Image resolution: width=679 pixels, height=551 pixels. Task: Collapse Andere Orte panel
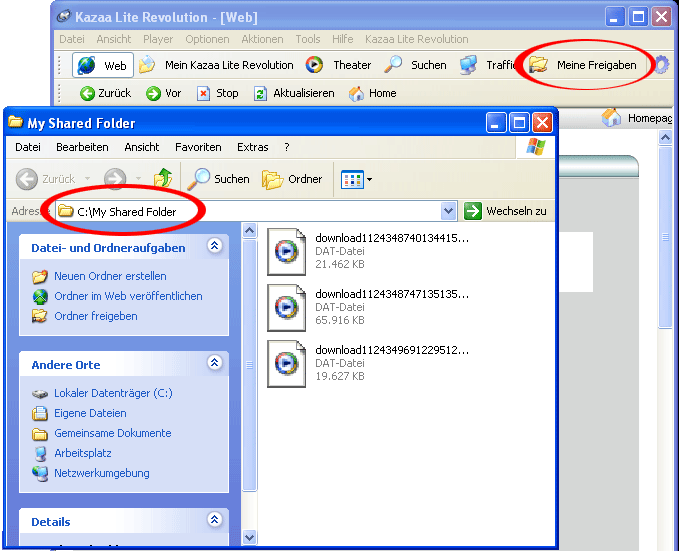point(214,362)
